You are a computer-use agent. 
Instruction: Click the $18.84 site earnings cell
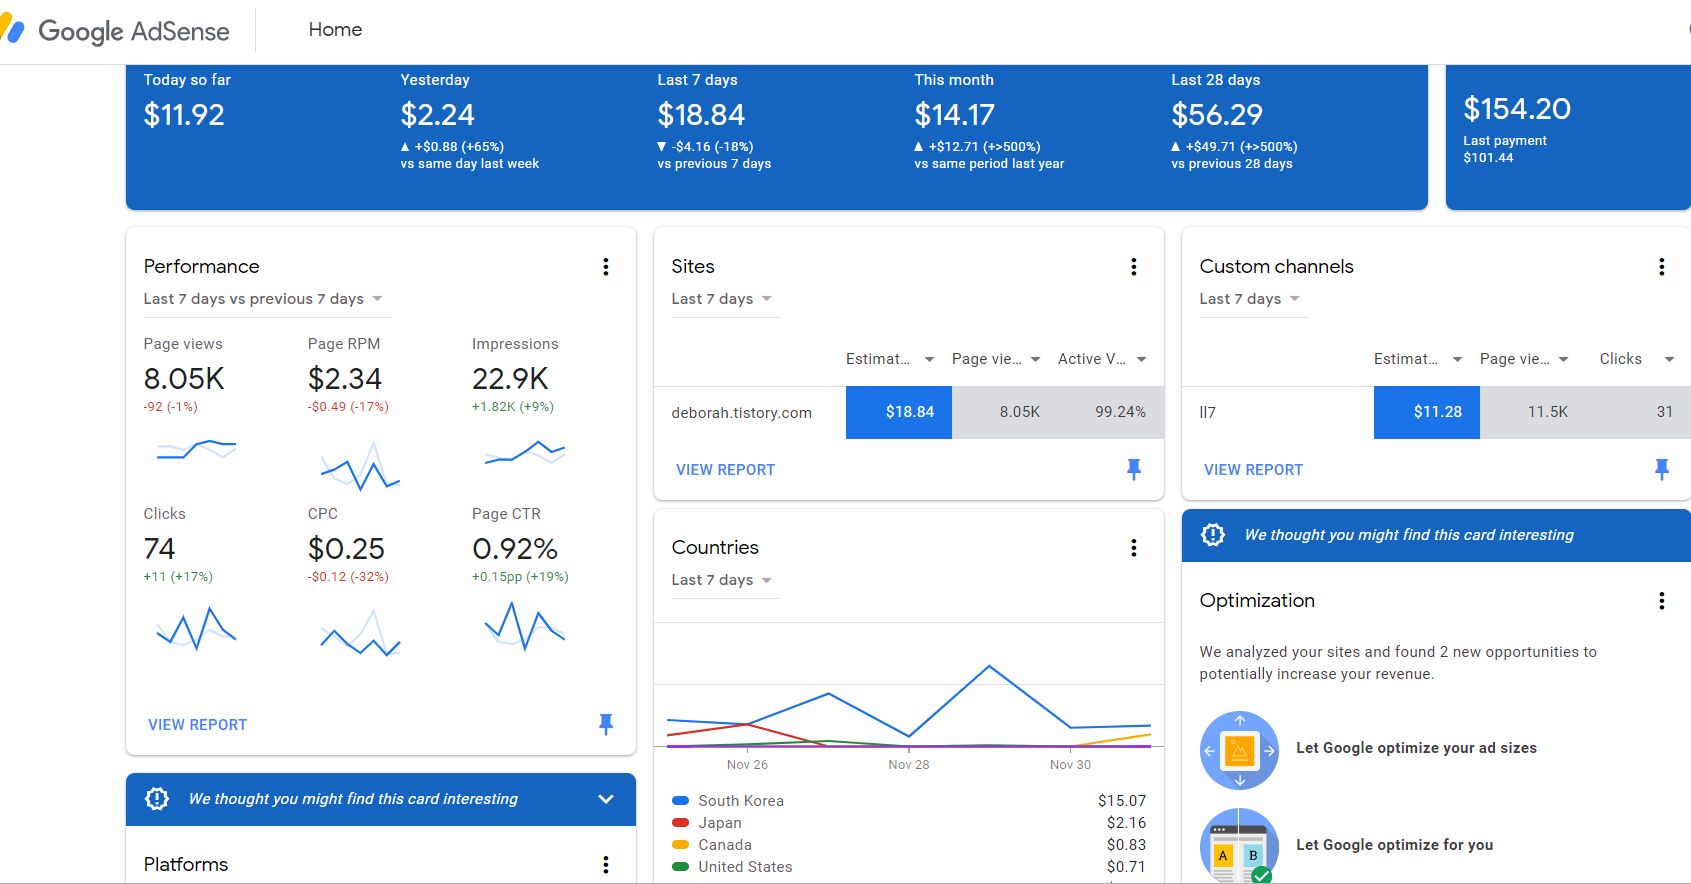[x=899, y=413]
